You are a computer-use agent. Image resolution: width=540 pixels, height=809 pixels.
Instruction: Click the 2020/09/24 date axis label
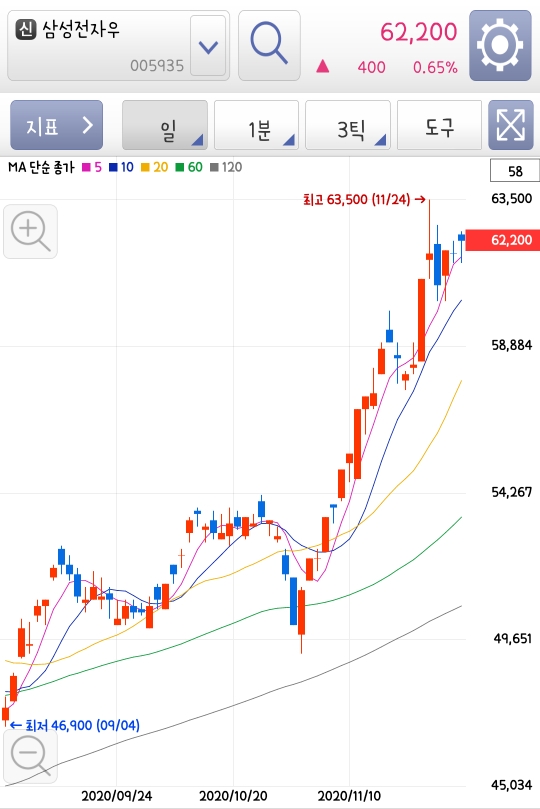tap(117, 796)
